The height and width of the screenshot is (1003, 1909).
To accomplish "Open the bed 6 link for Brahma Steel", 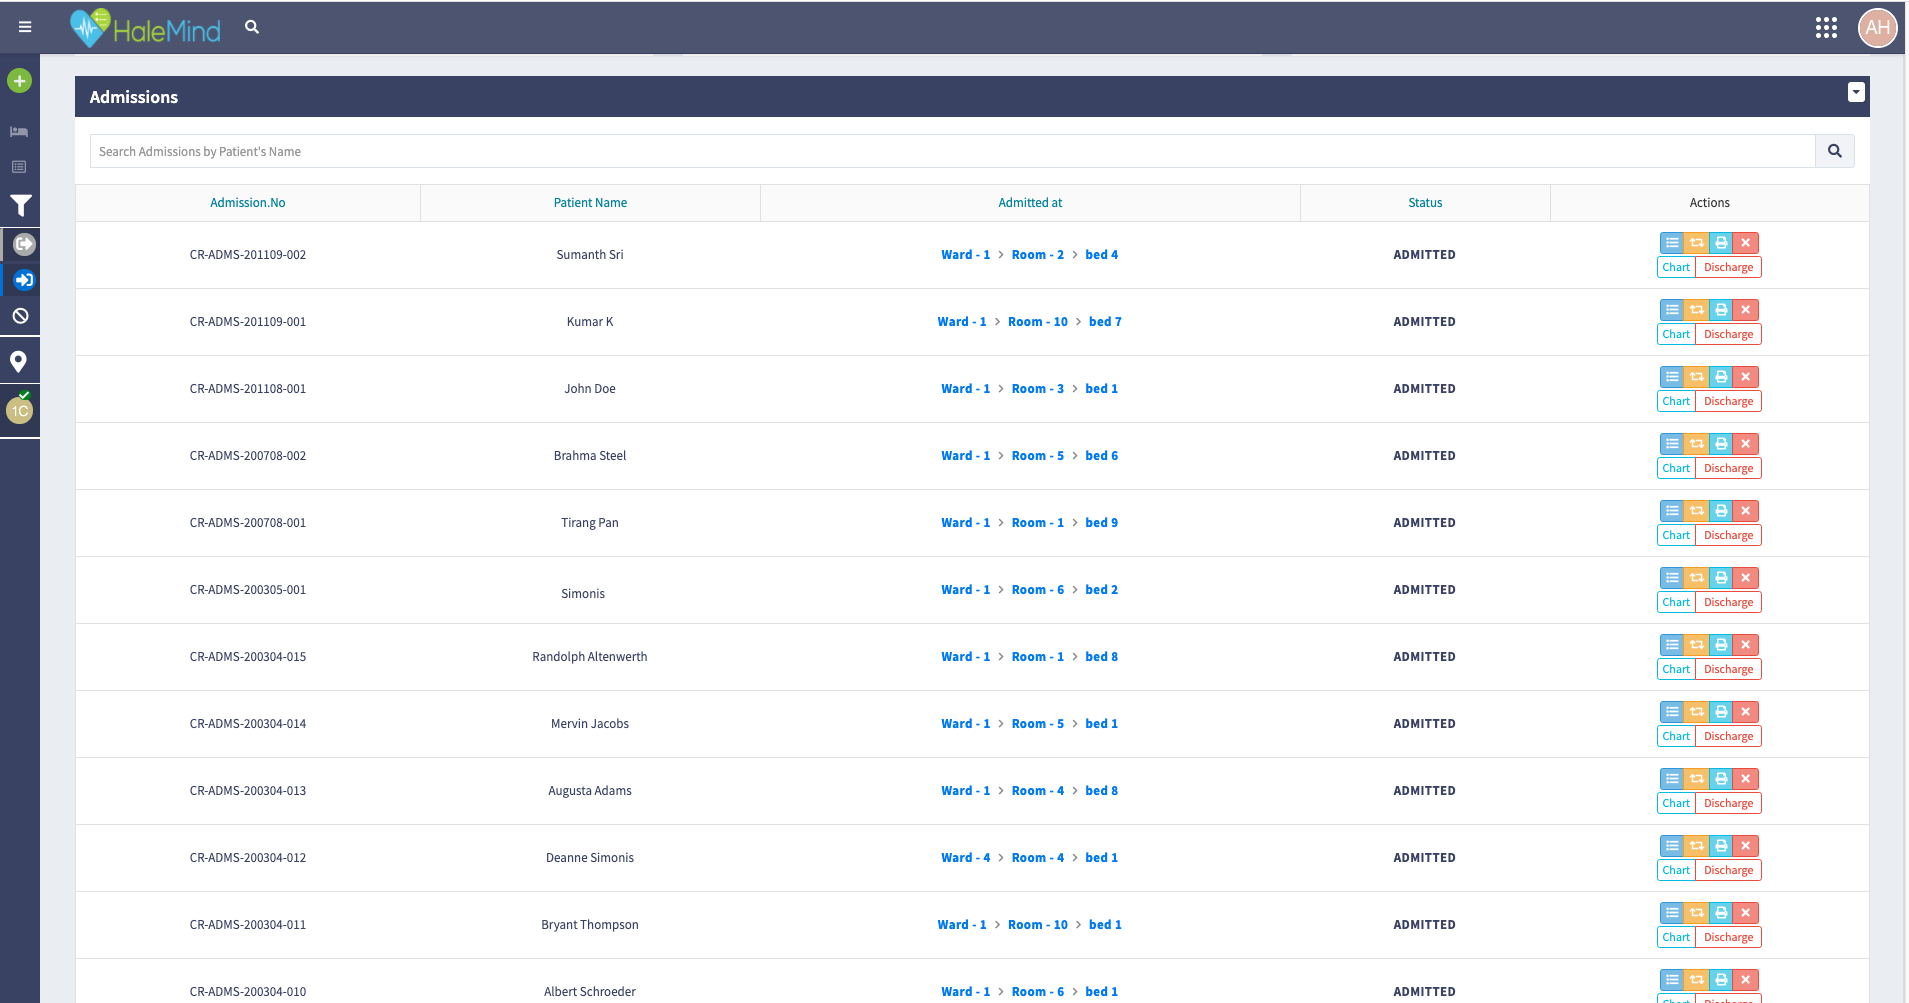I will click(x=1102, y=456).
